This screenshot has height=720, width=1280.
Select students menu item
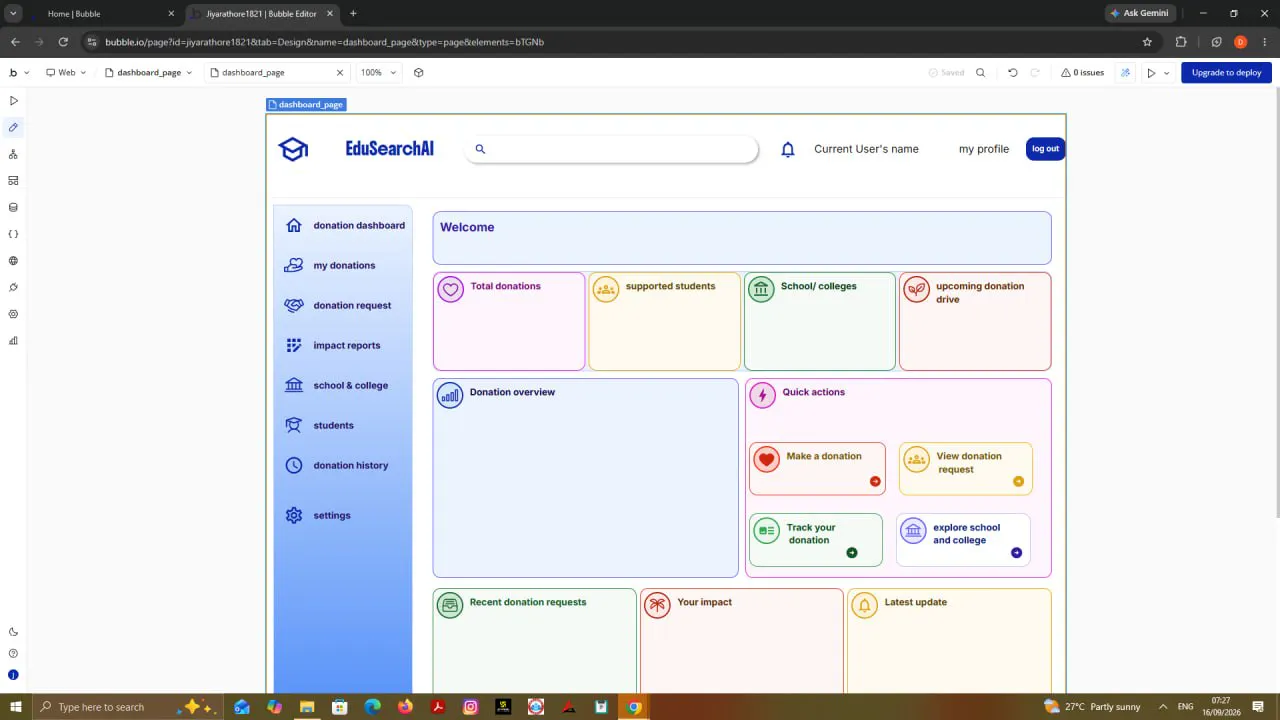click(333, 425)
